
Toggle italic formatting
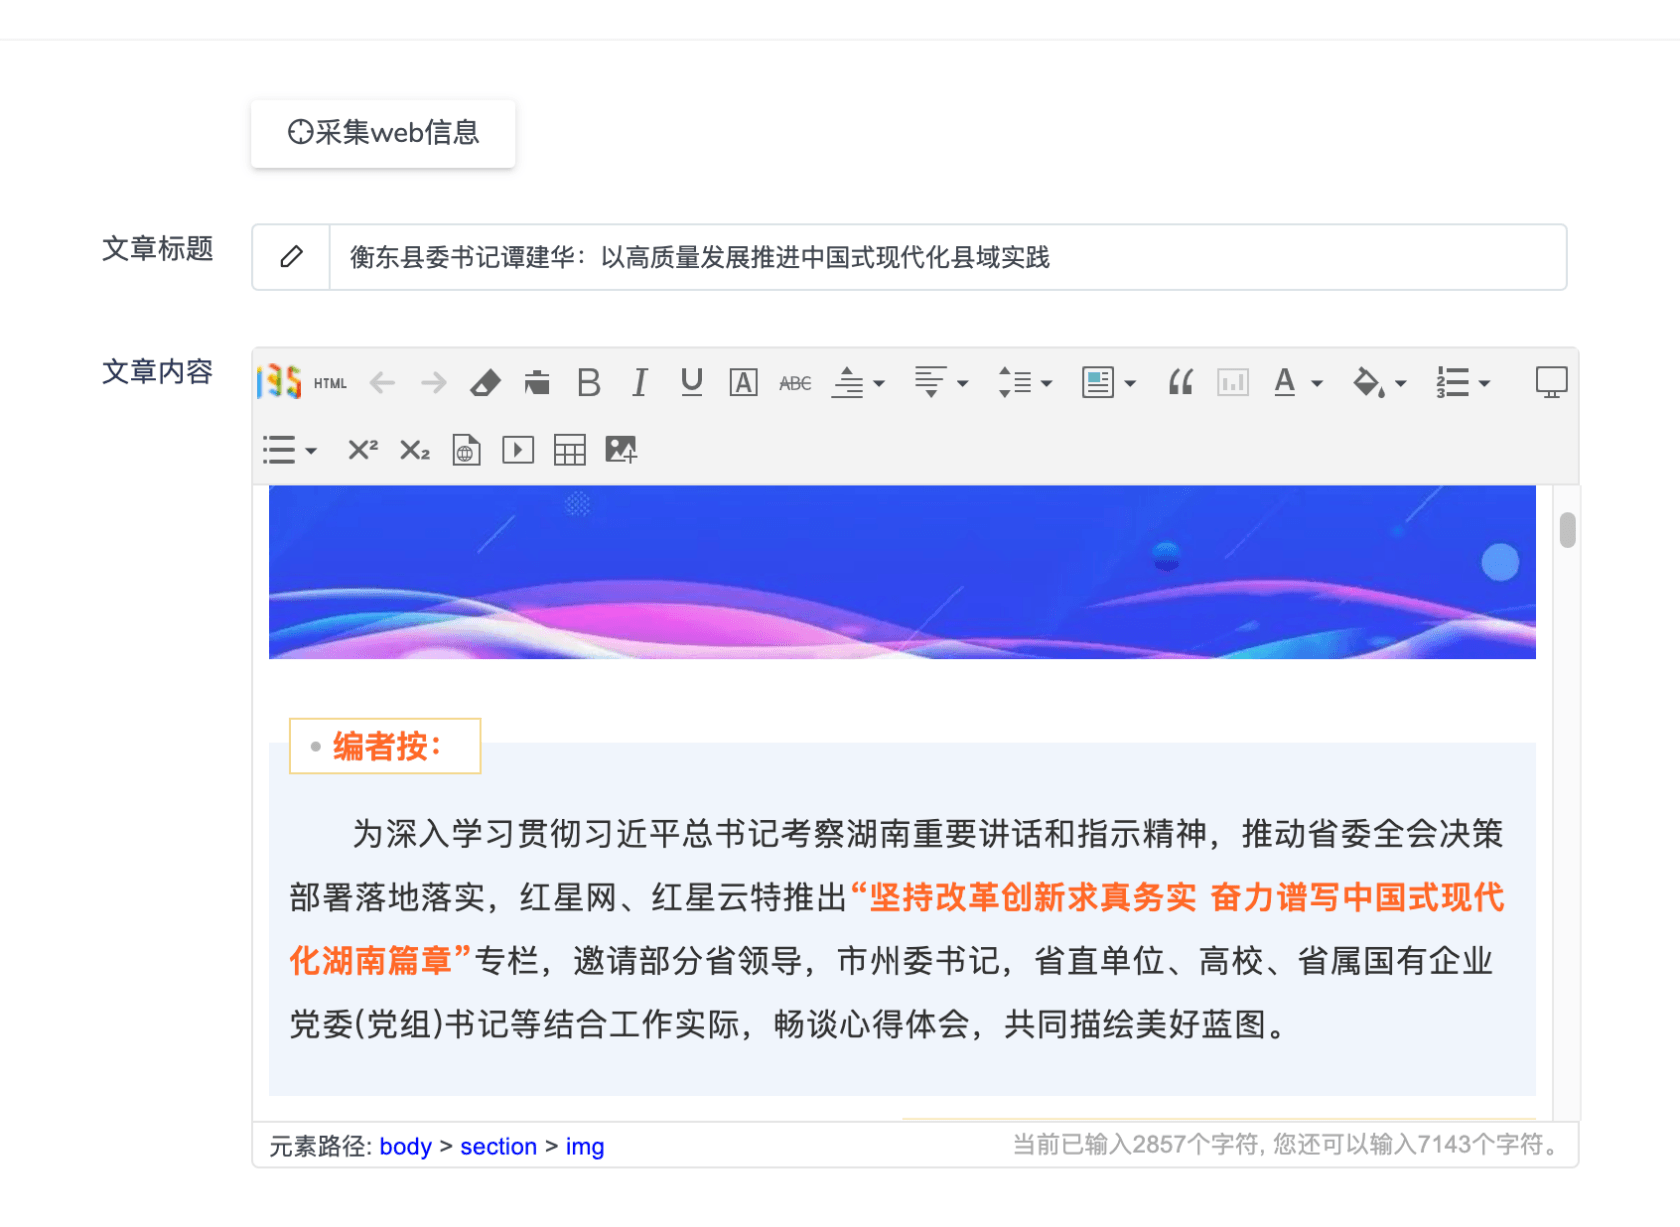[640, 383]
